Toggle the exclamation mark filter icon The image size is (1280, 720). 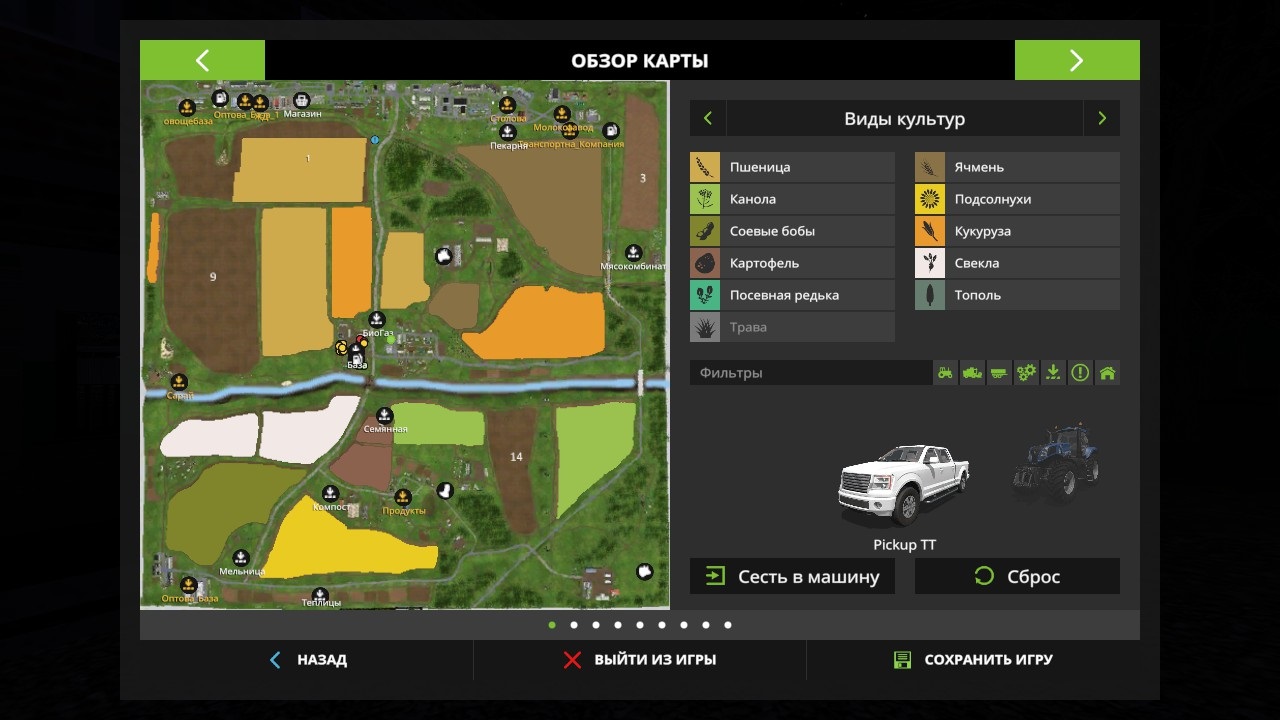(1080, 373)
